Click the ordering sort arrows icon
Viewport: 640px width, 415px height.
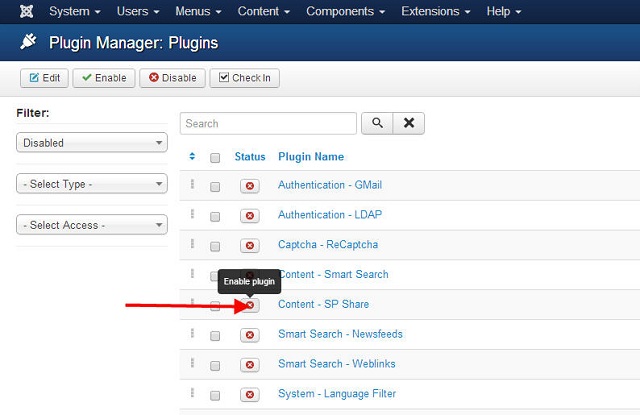pos(192,156)
